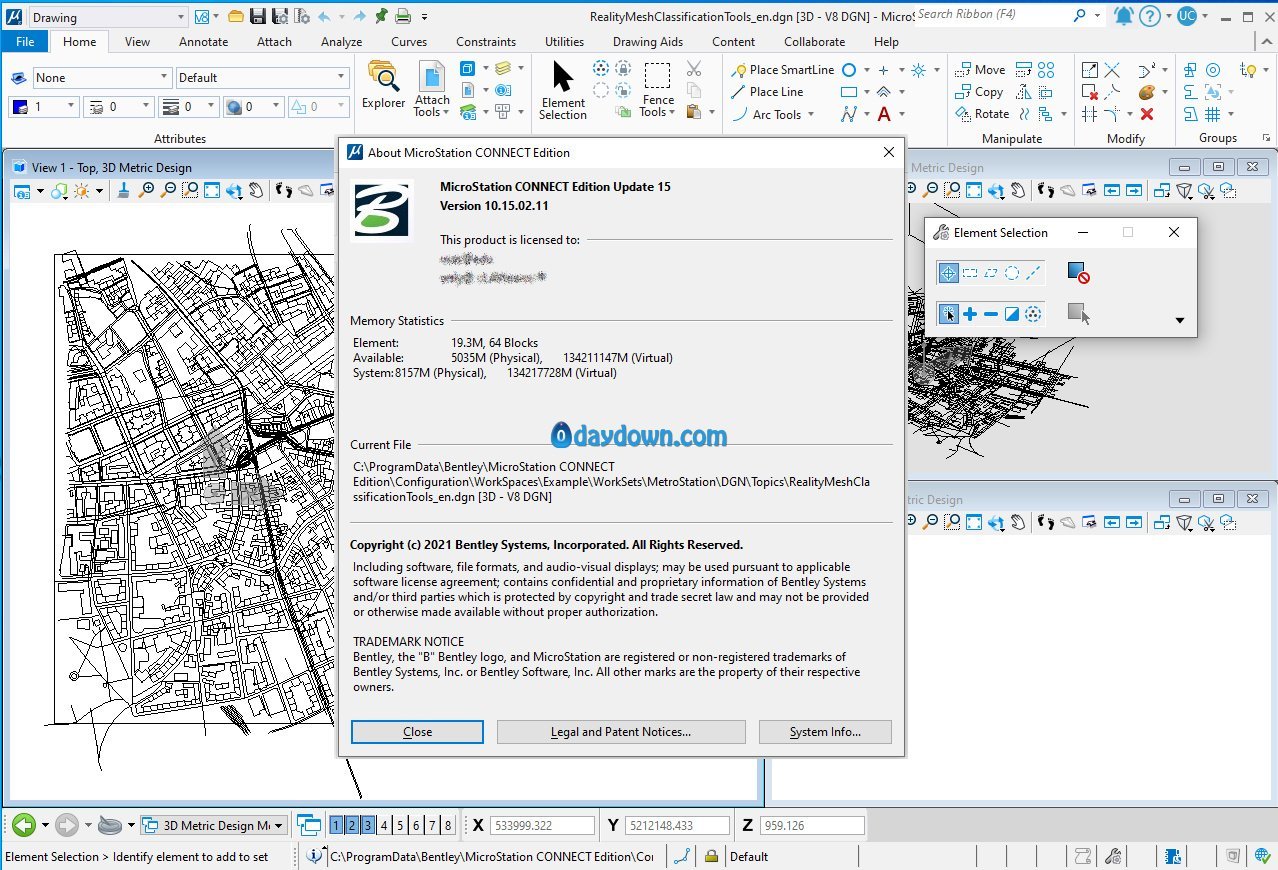The height and width of the screenshot is (870, 1278).
Task: Click the UC user account button
Action: click(x=1187, y=16)
